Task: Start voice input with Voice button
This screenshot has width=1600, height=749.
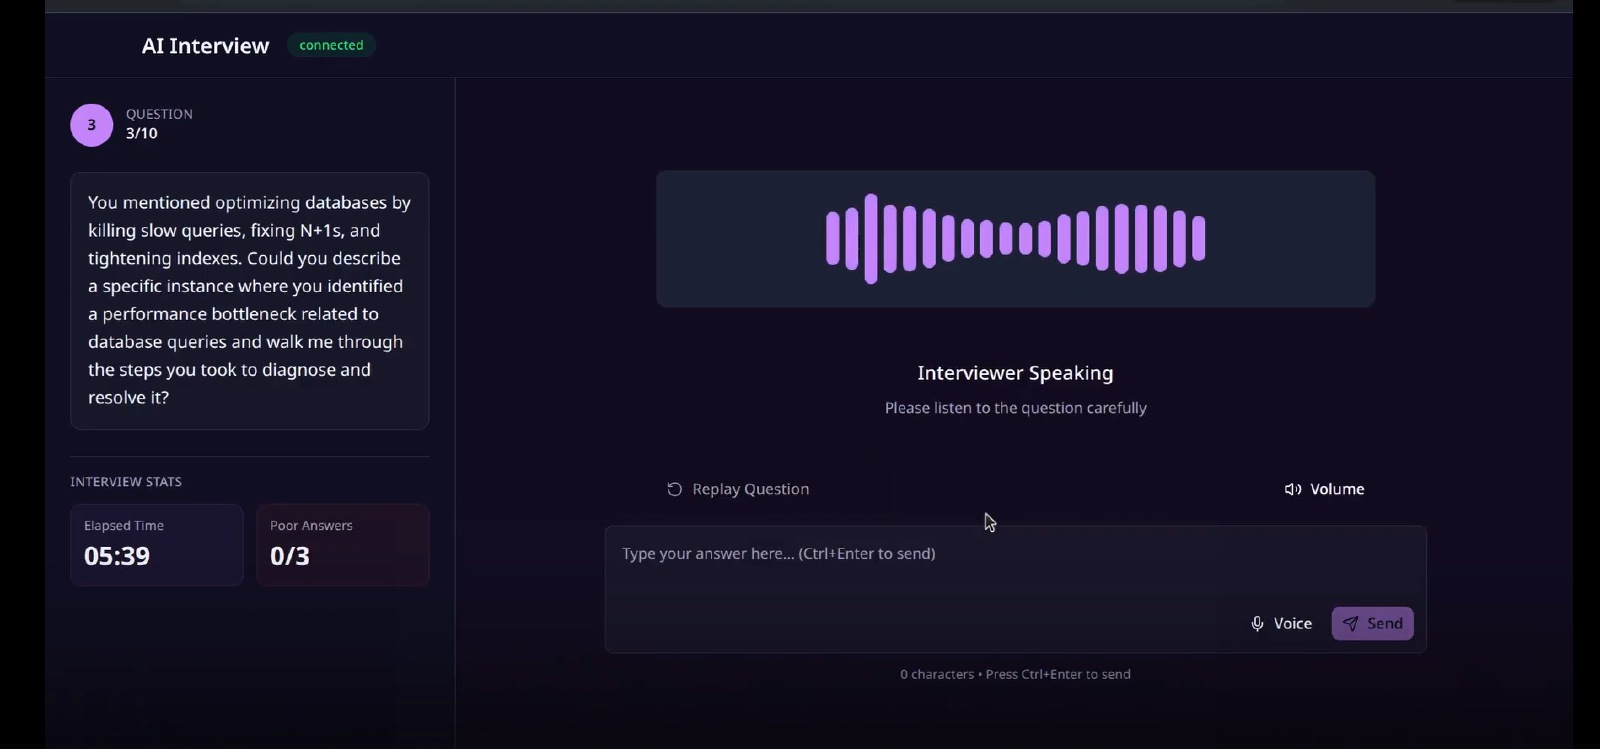Action: click(1281, 623)
